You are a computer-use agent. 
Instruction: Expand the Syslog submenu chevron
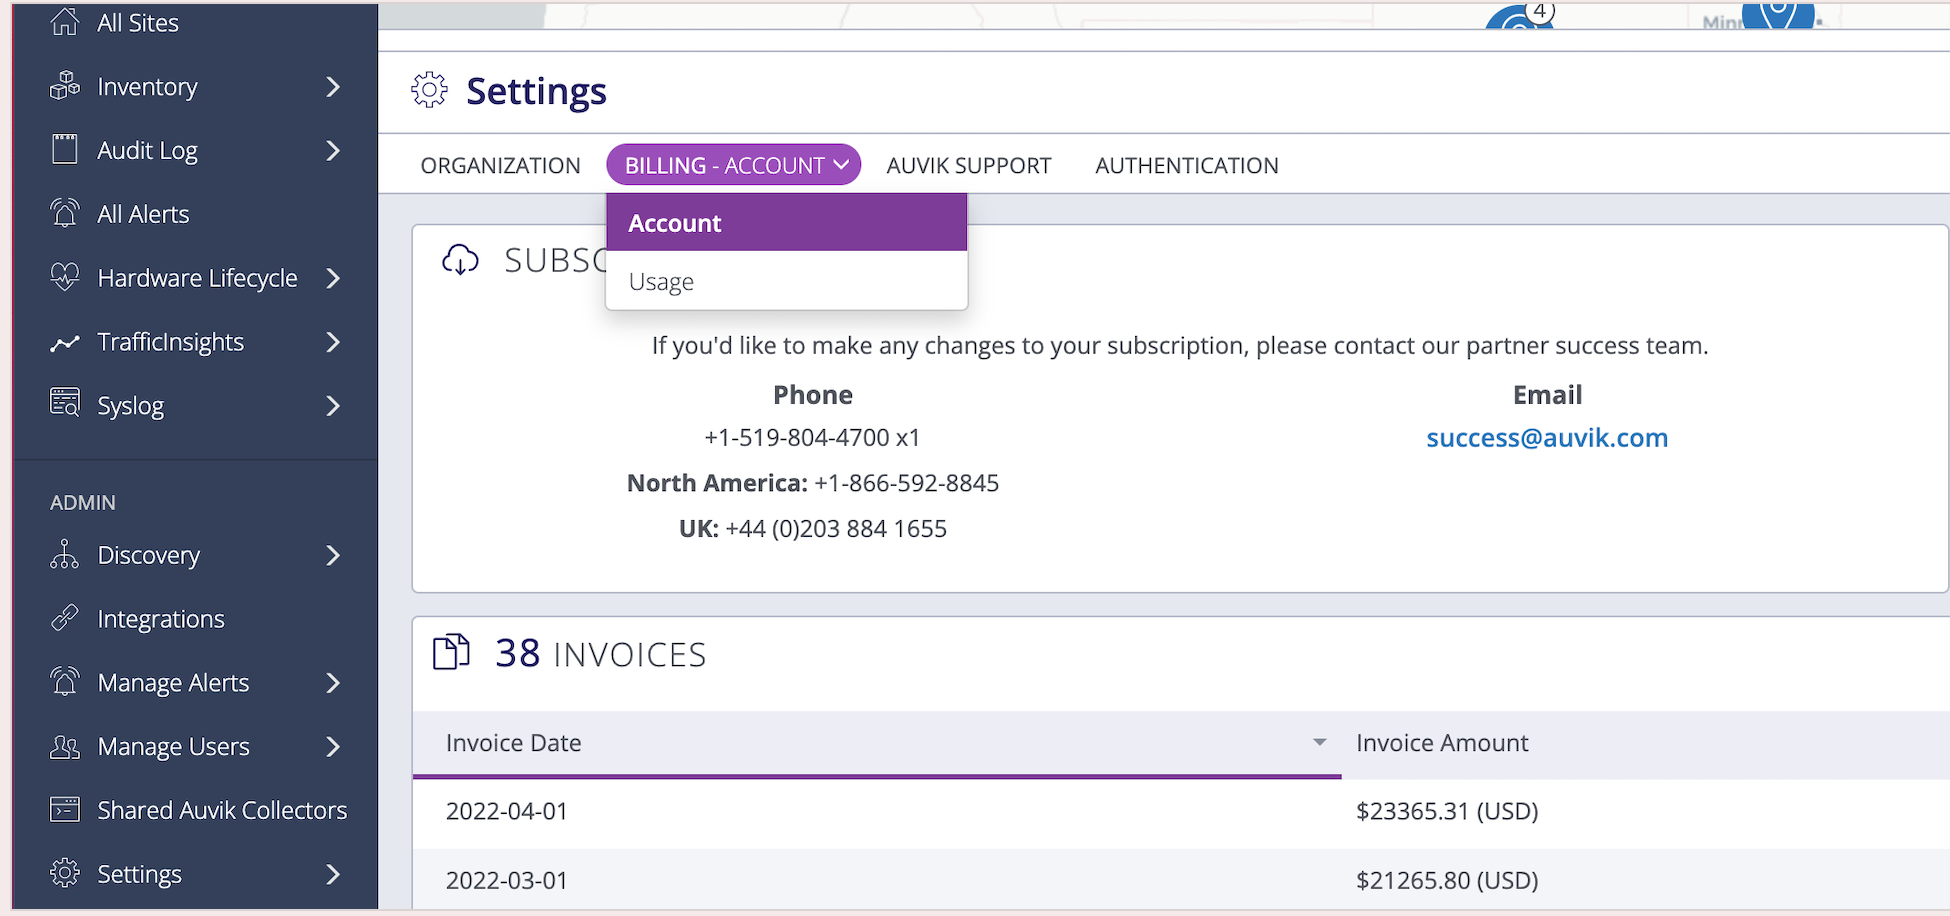(x=333, y=406)
